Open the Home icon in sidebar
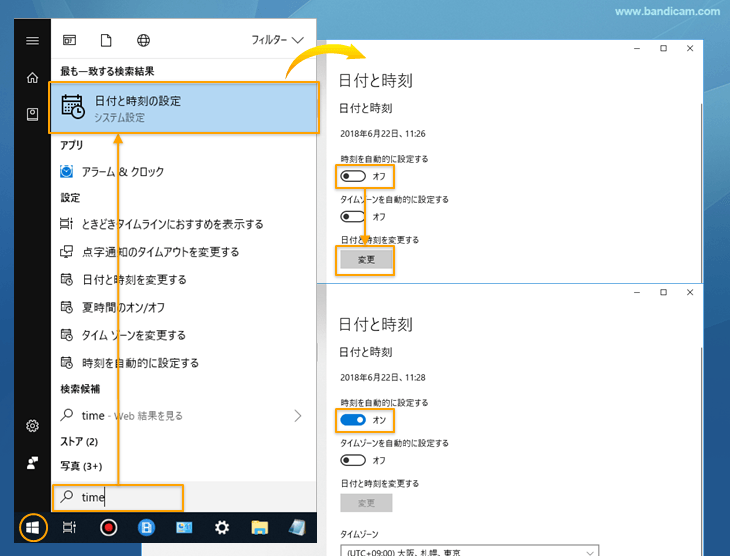 [x=32, y=78]
